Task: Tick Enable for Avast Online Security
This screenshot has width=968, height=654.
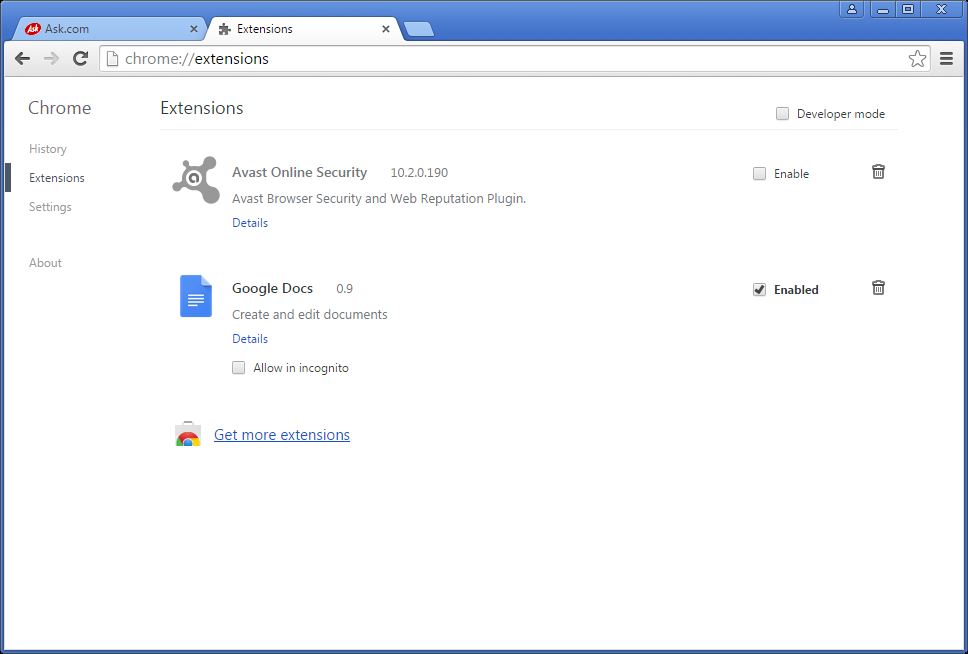Action: [759, 174]
